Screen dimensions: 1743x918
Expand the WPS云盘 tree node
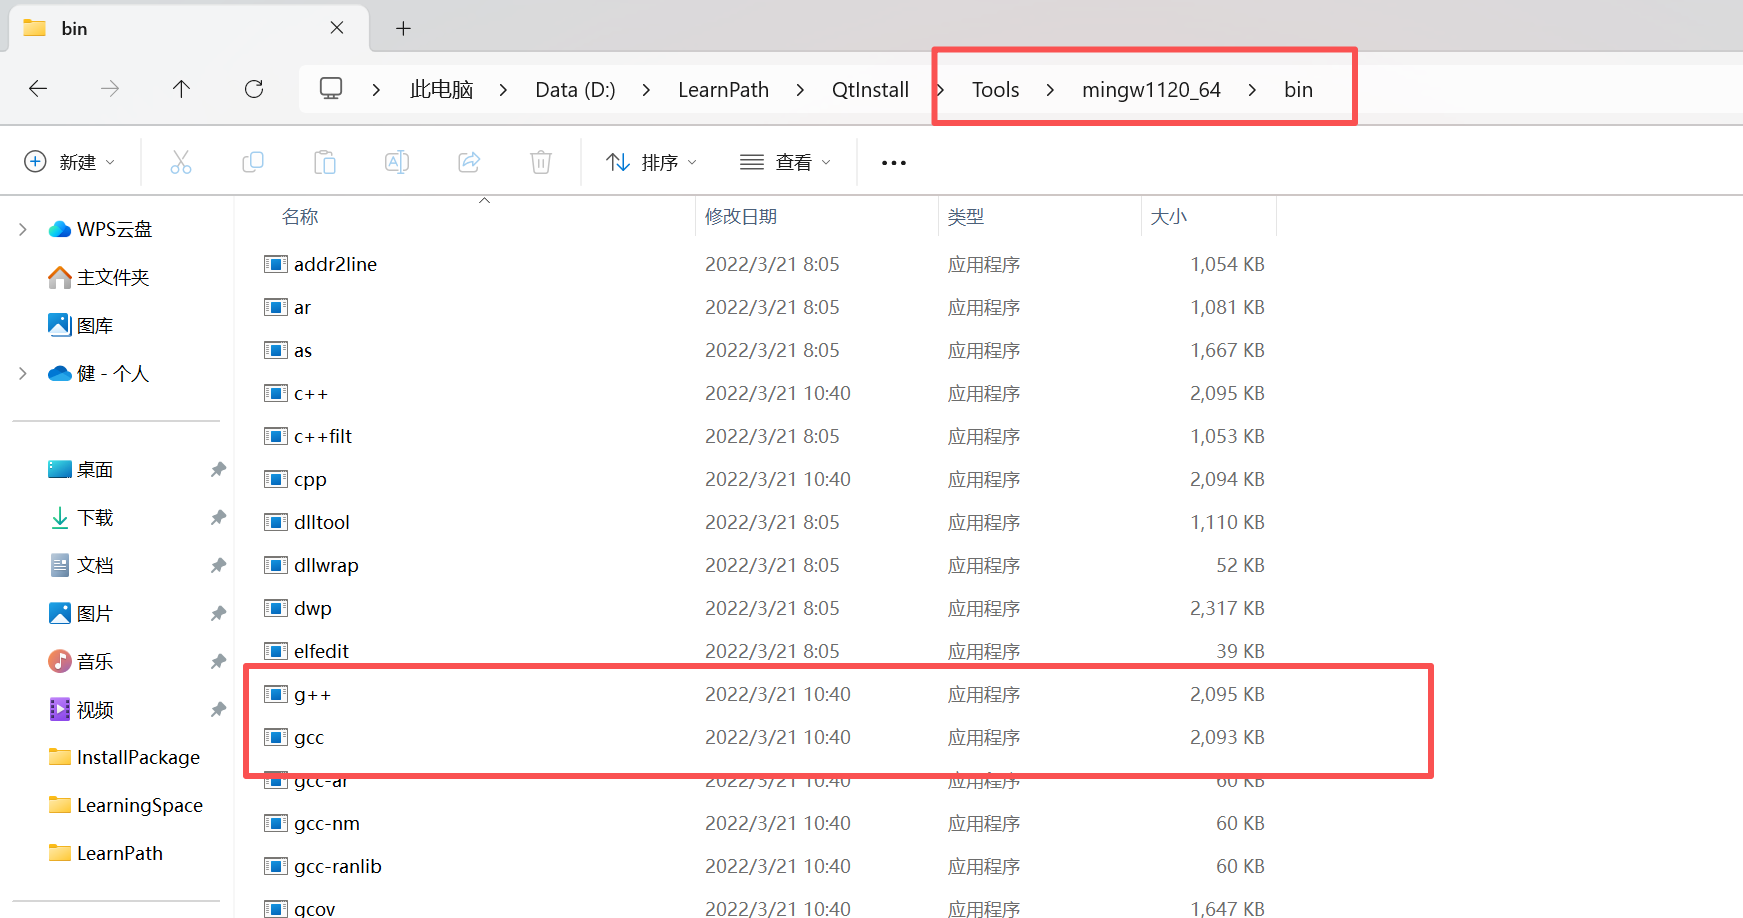click(23, 229)
